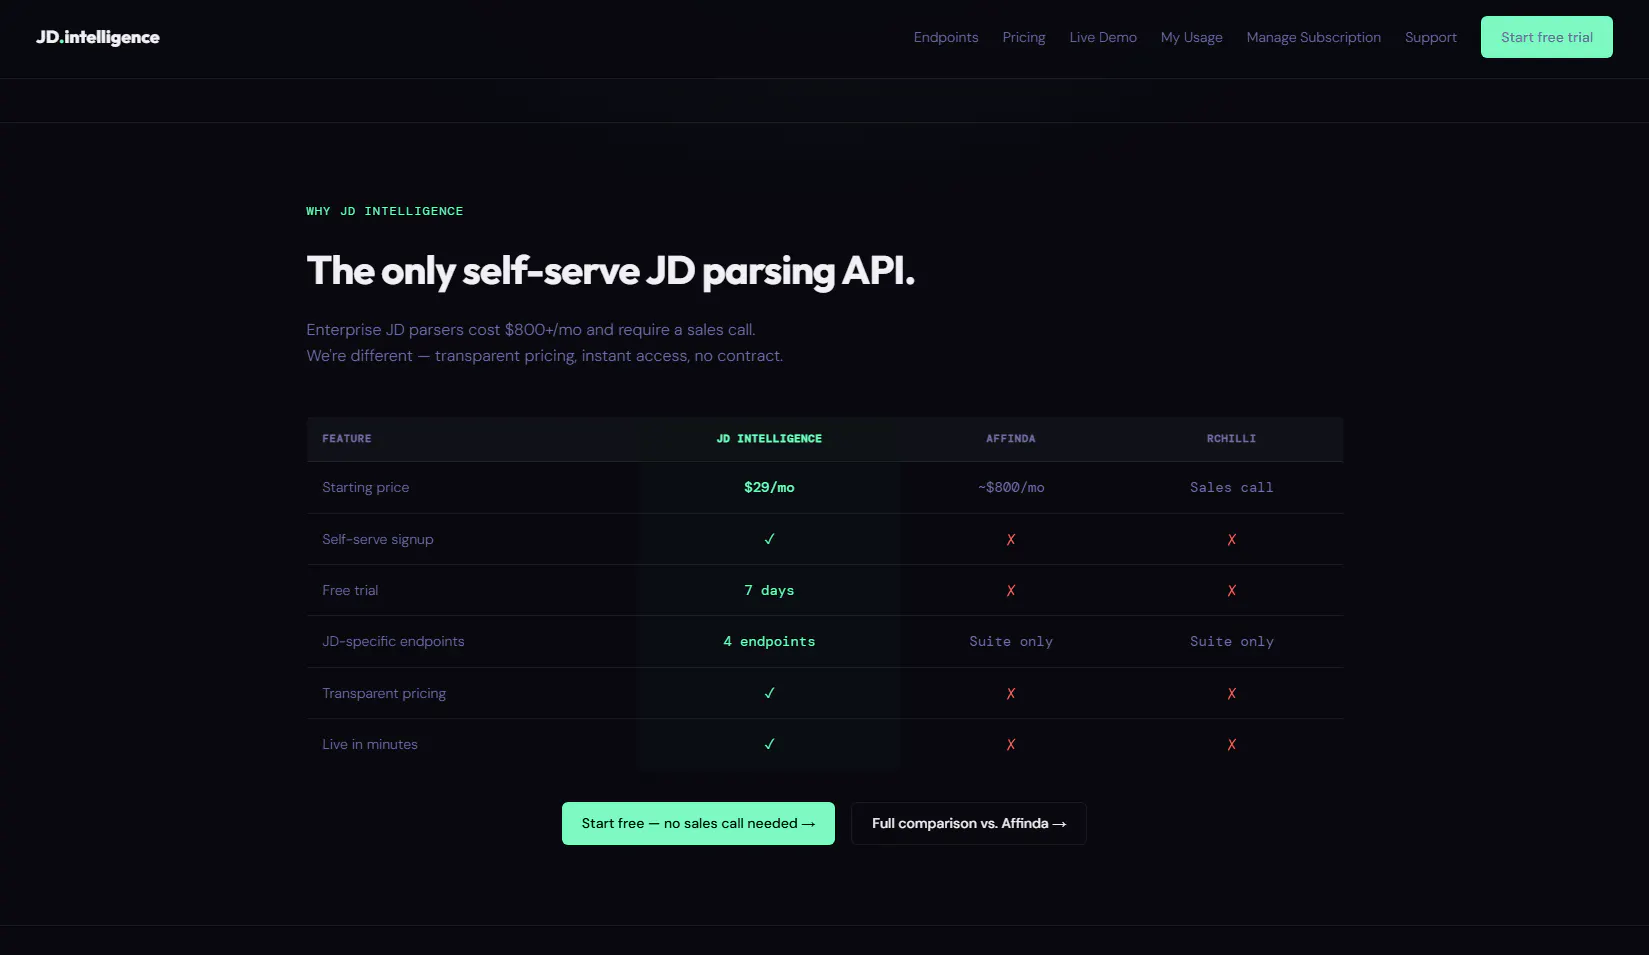The height and width of the screenshot is (955, 1649).
Task: Click the JD.intelligence logo
Action: tap(98, 38)
